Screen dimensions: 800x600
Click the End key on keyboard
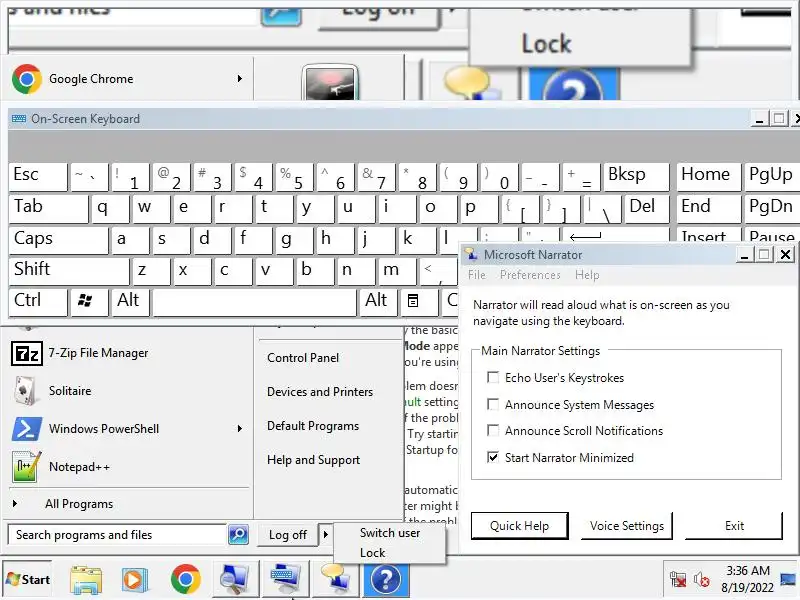708,208
